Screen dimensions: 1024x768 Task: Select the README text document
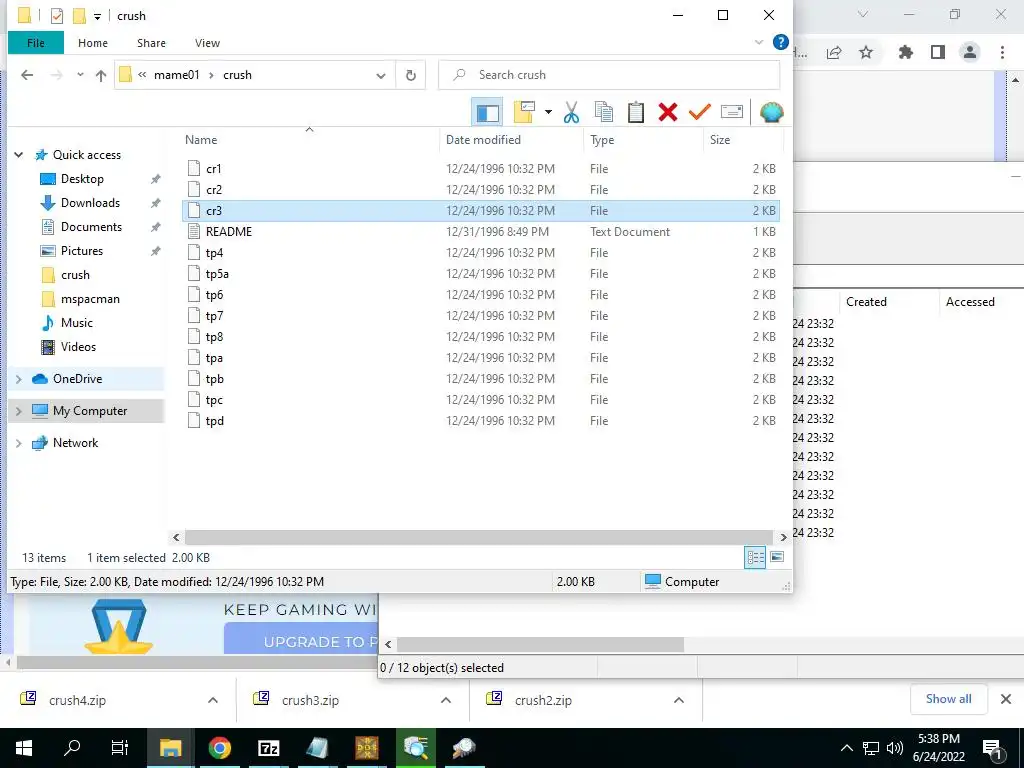481,232
